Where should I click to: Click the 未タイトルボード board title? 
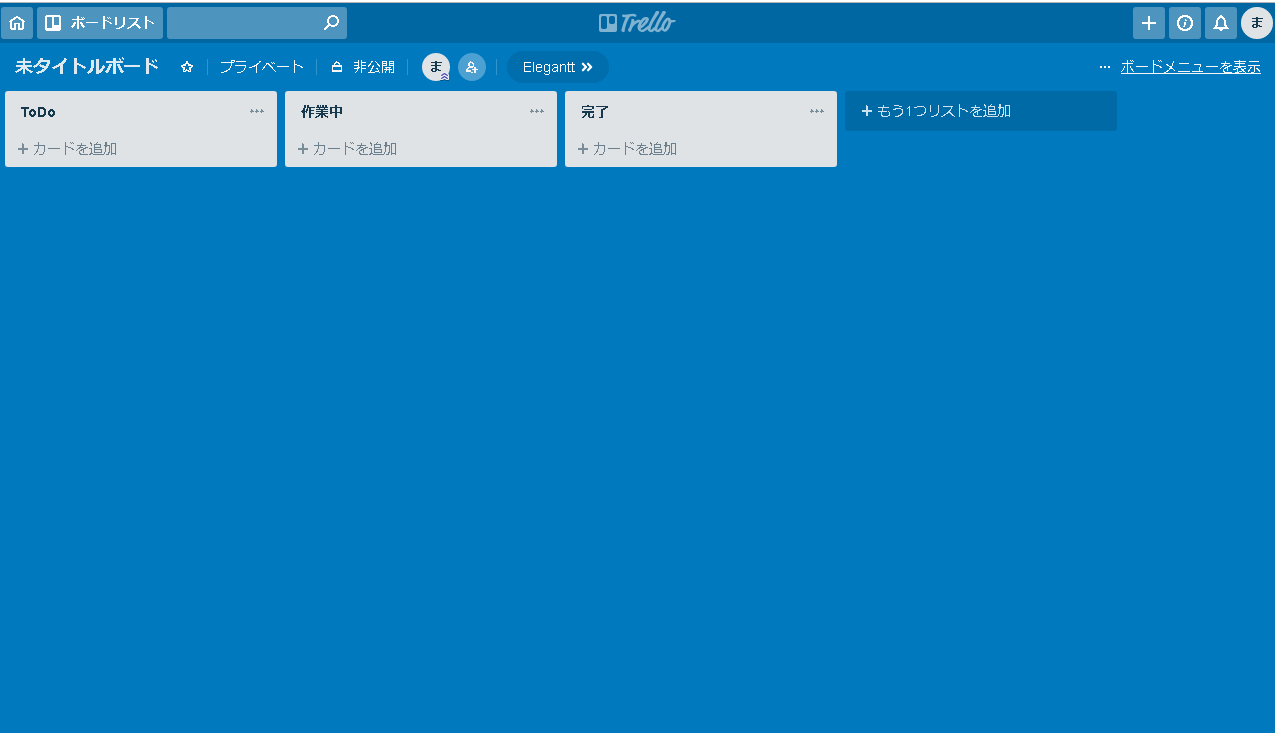tap(87, 67)
